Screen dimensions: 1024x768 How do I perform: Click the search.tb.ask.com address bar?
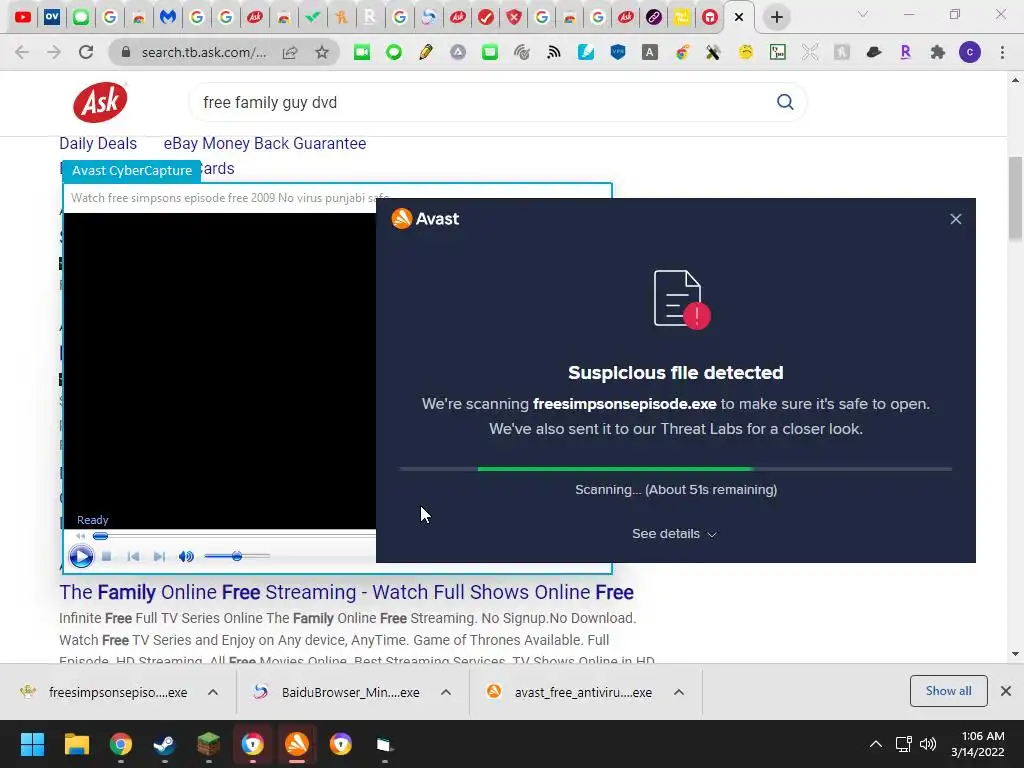204,52
